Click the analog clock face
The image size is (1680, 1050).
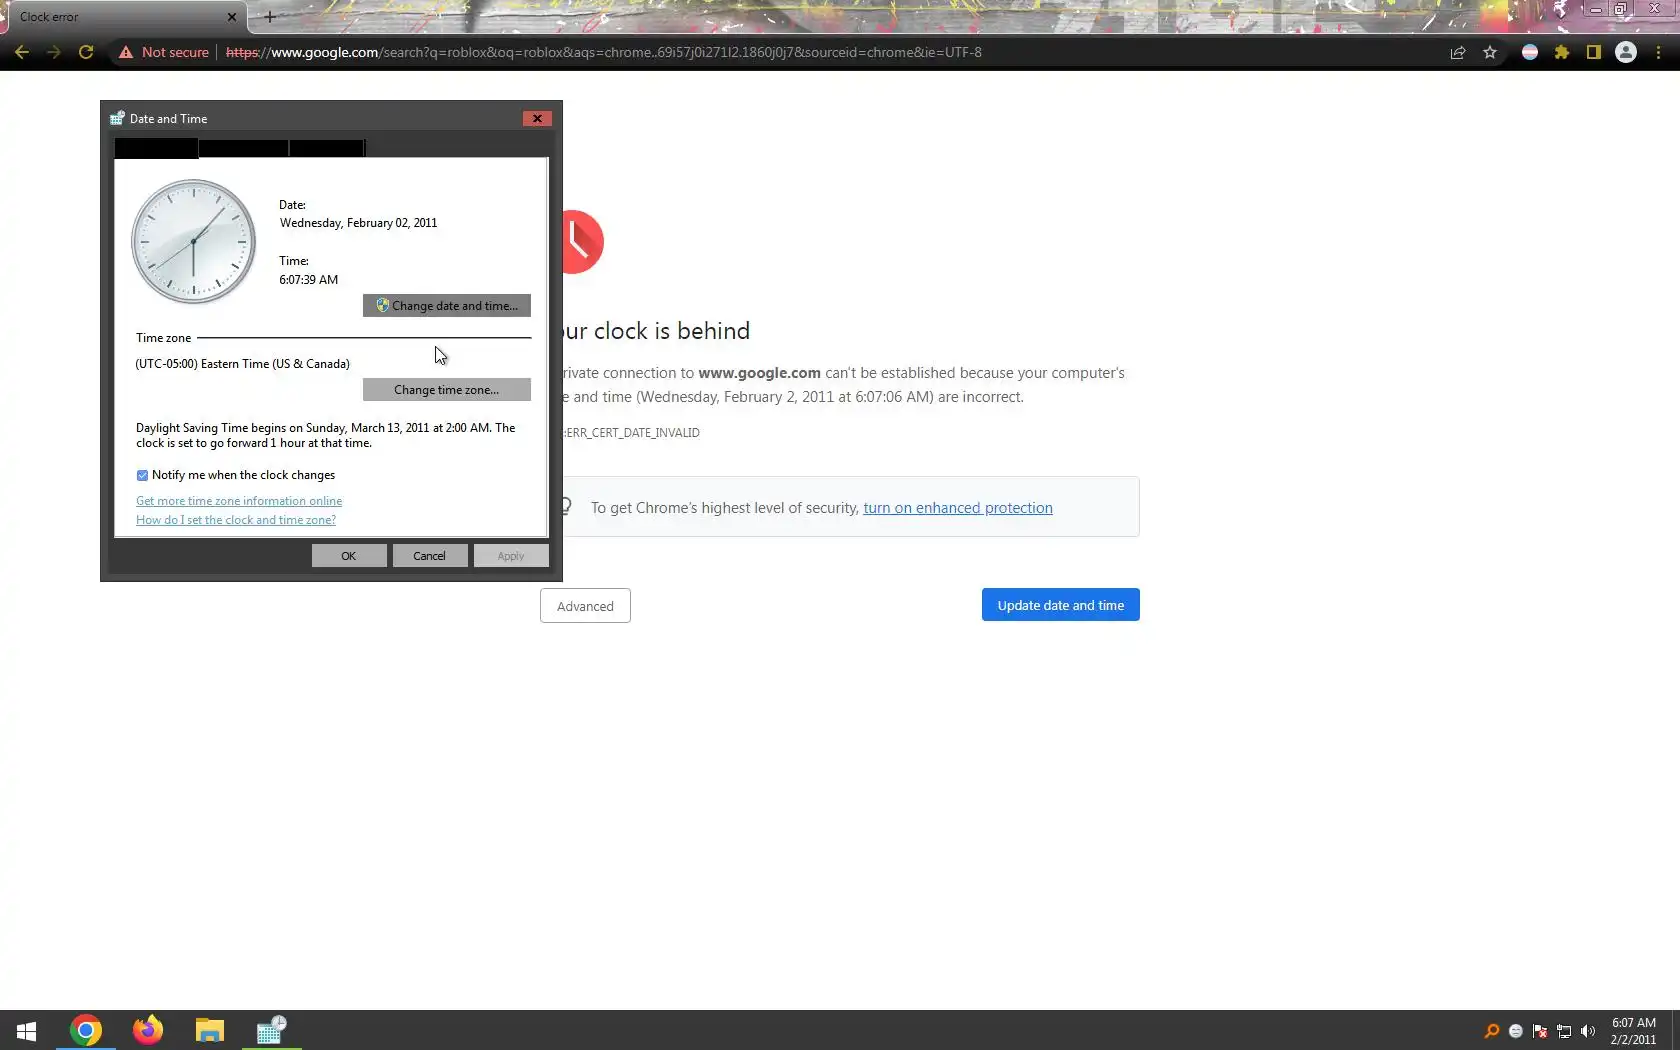[x=193, y=241]
